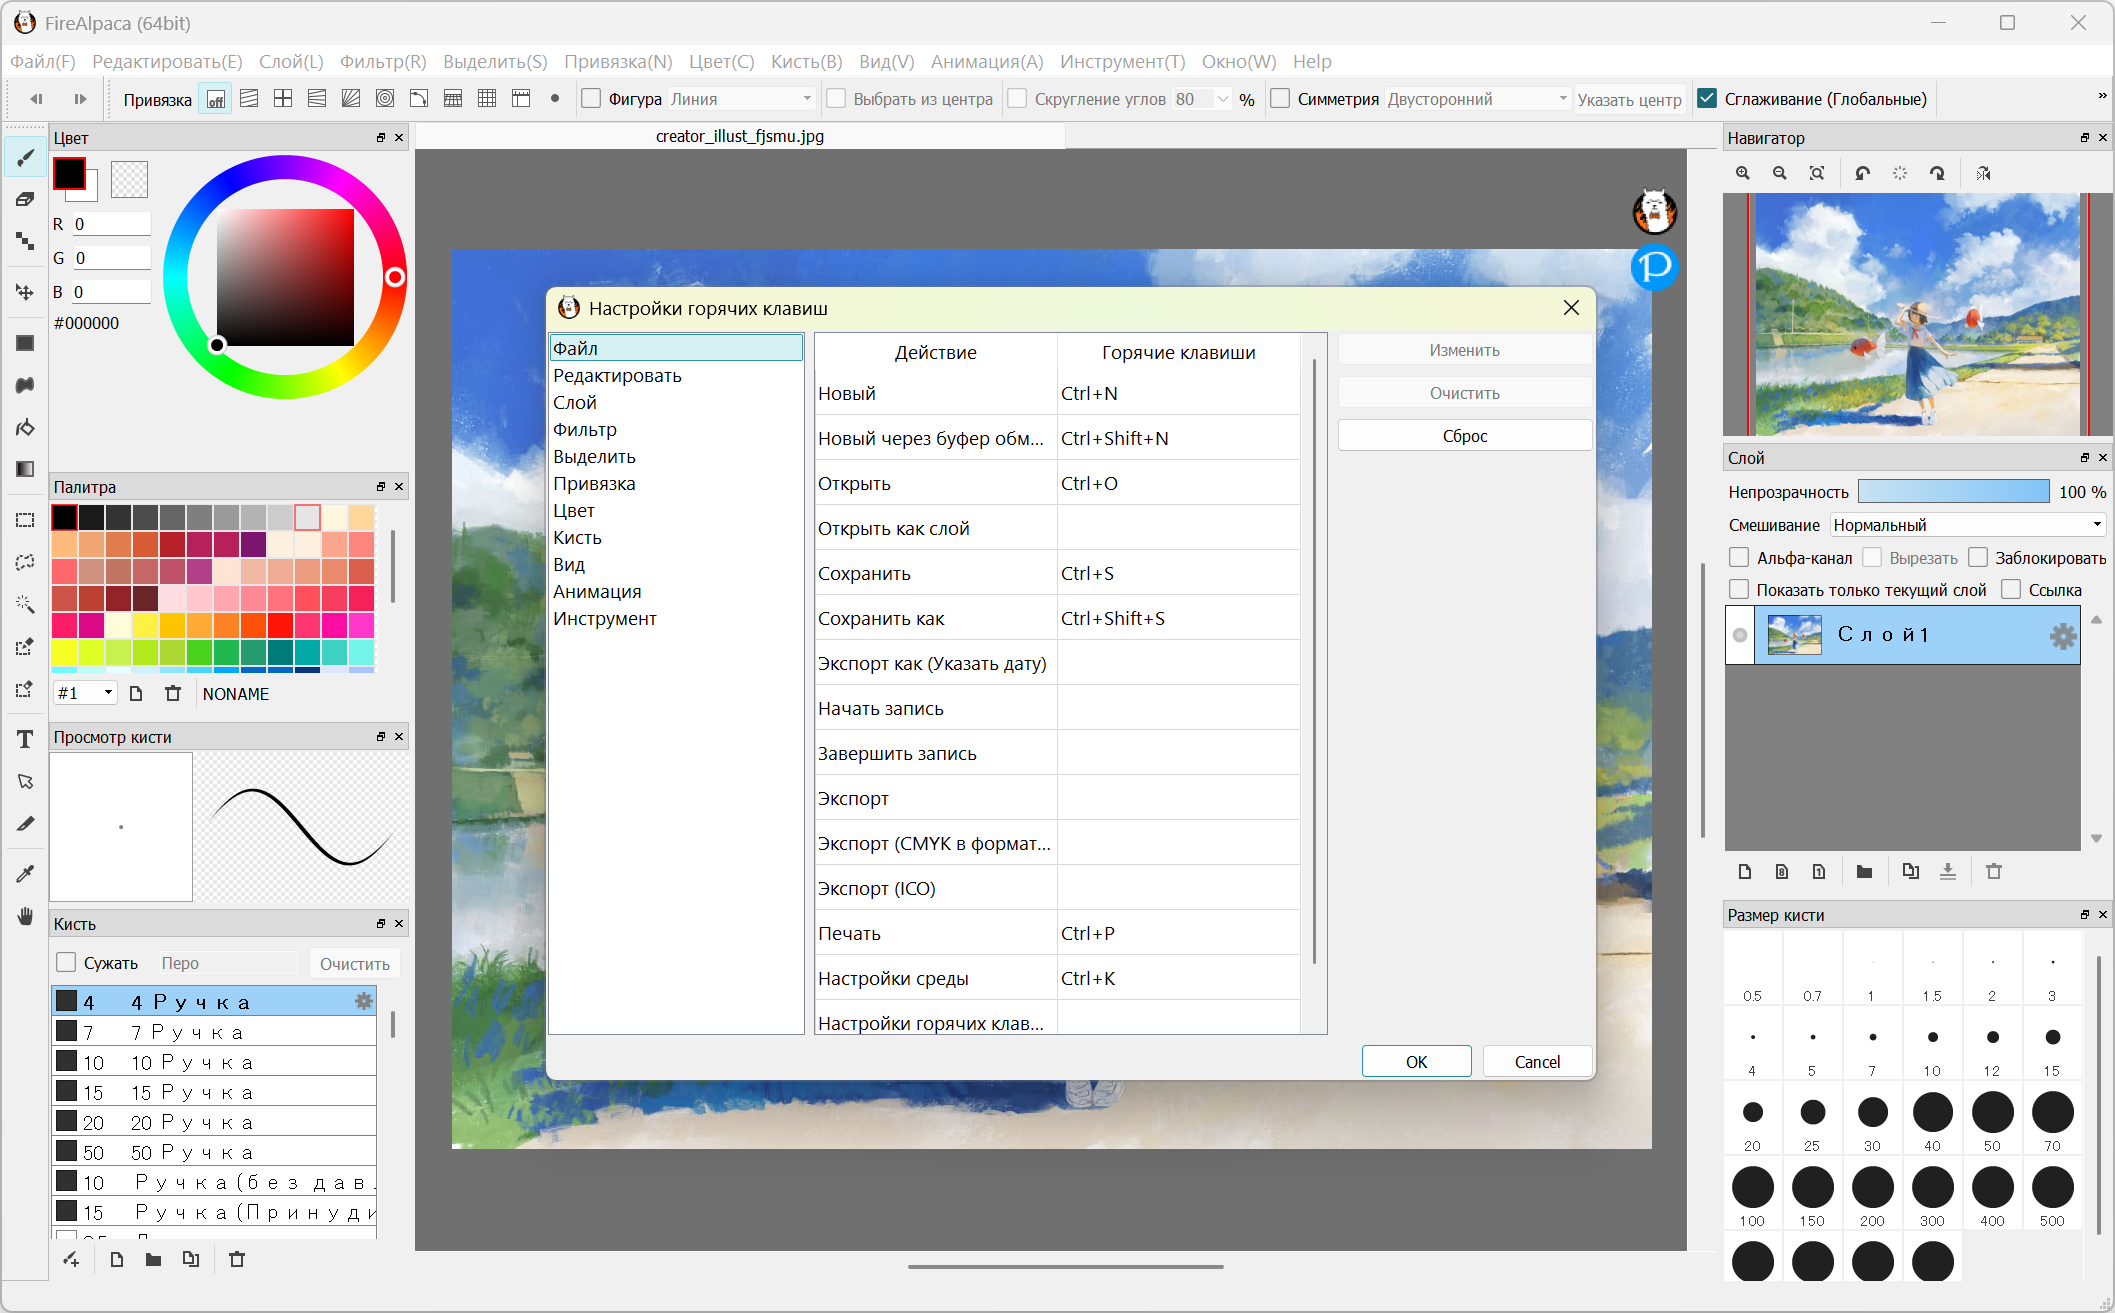Open the Фильтр(R) menu
The height and width of the screenshot is (1313, 2115).
pyautogui.click(x=383, y=62)
